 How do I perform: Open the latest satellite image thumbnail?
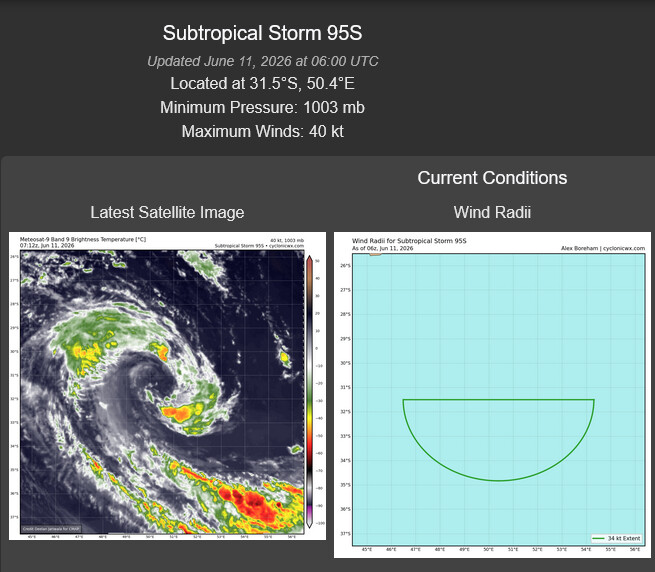(167, 386)
